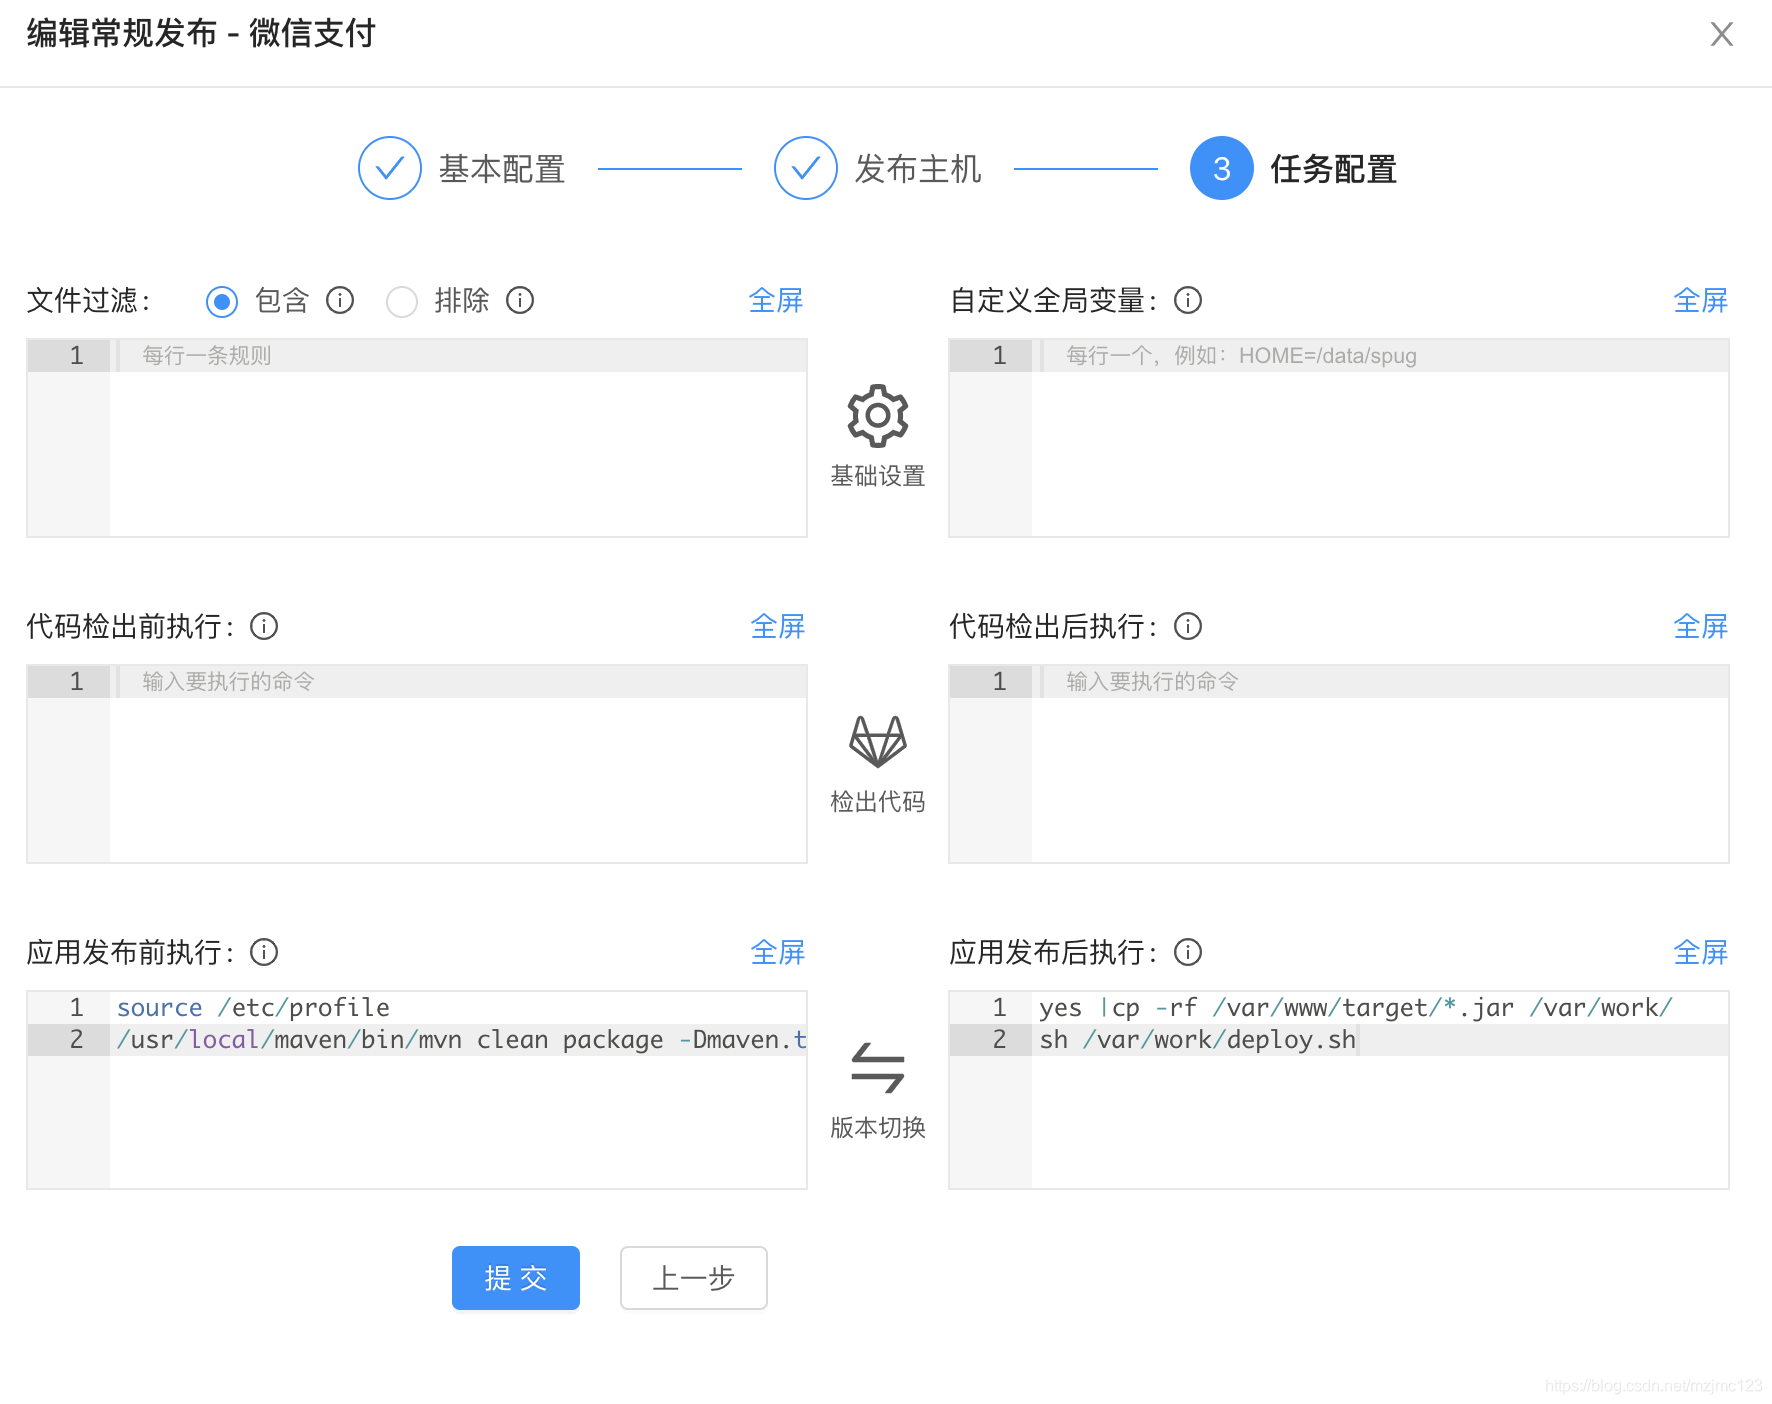This screenshot has width=1772, height=1404.
Task: Click the 检出代码 GitLab fox icon
Action: [878, 741]
